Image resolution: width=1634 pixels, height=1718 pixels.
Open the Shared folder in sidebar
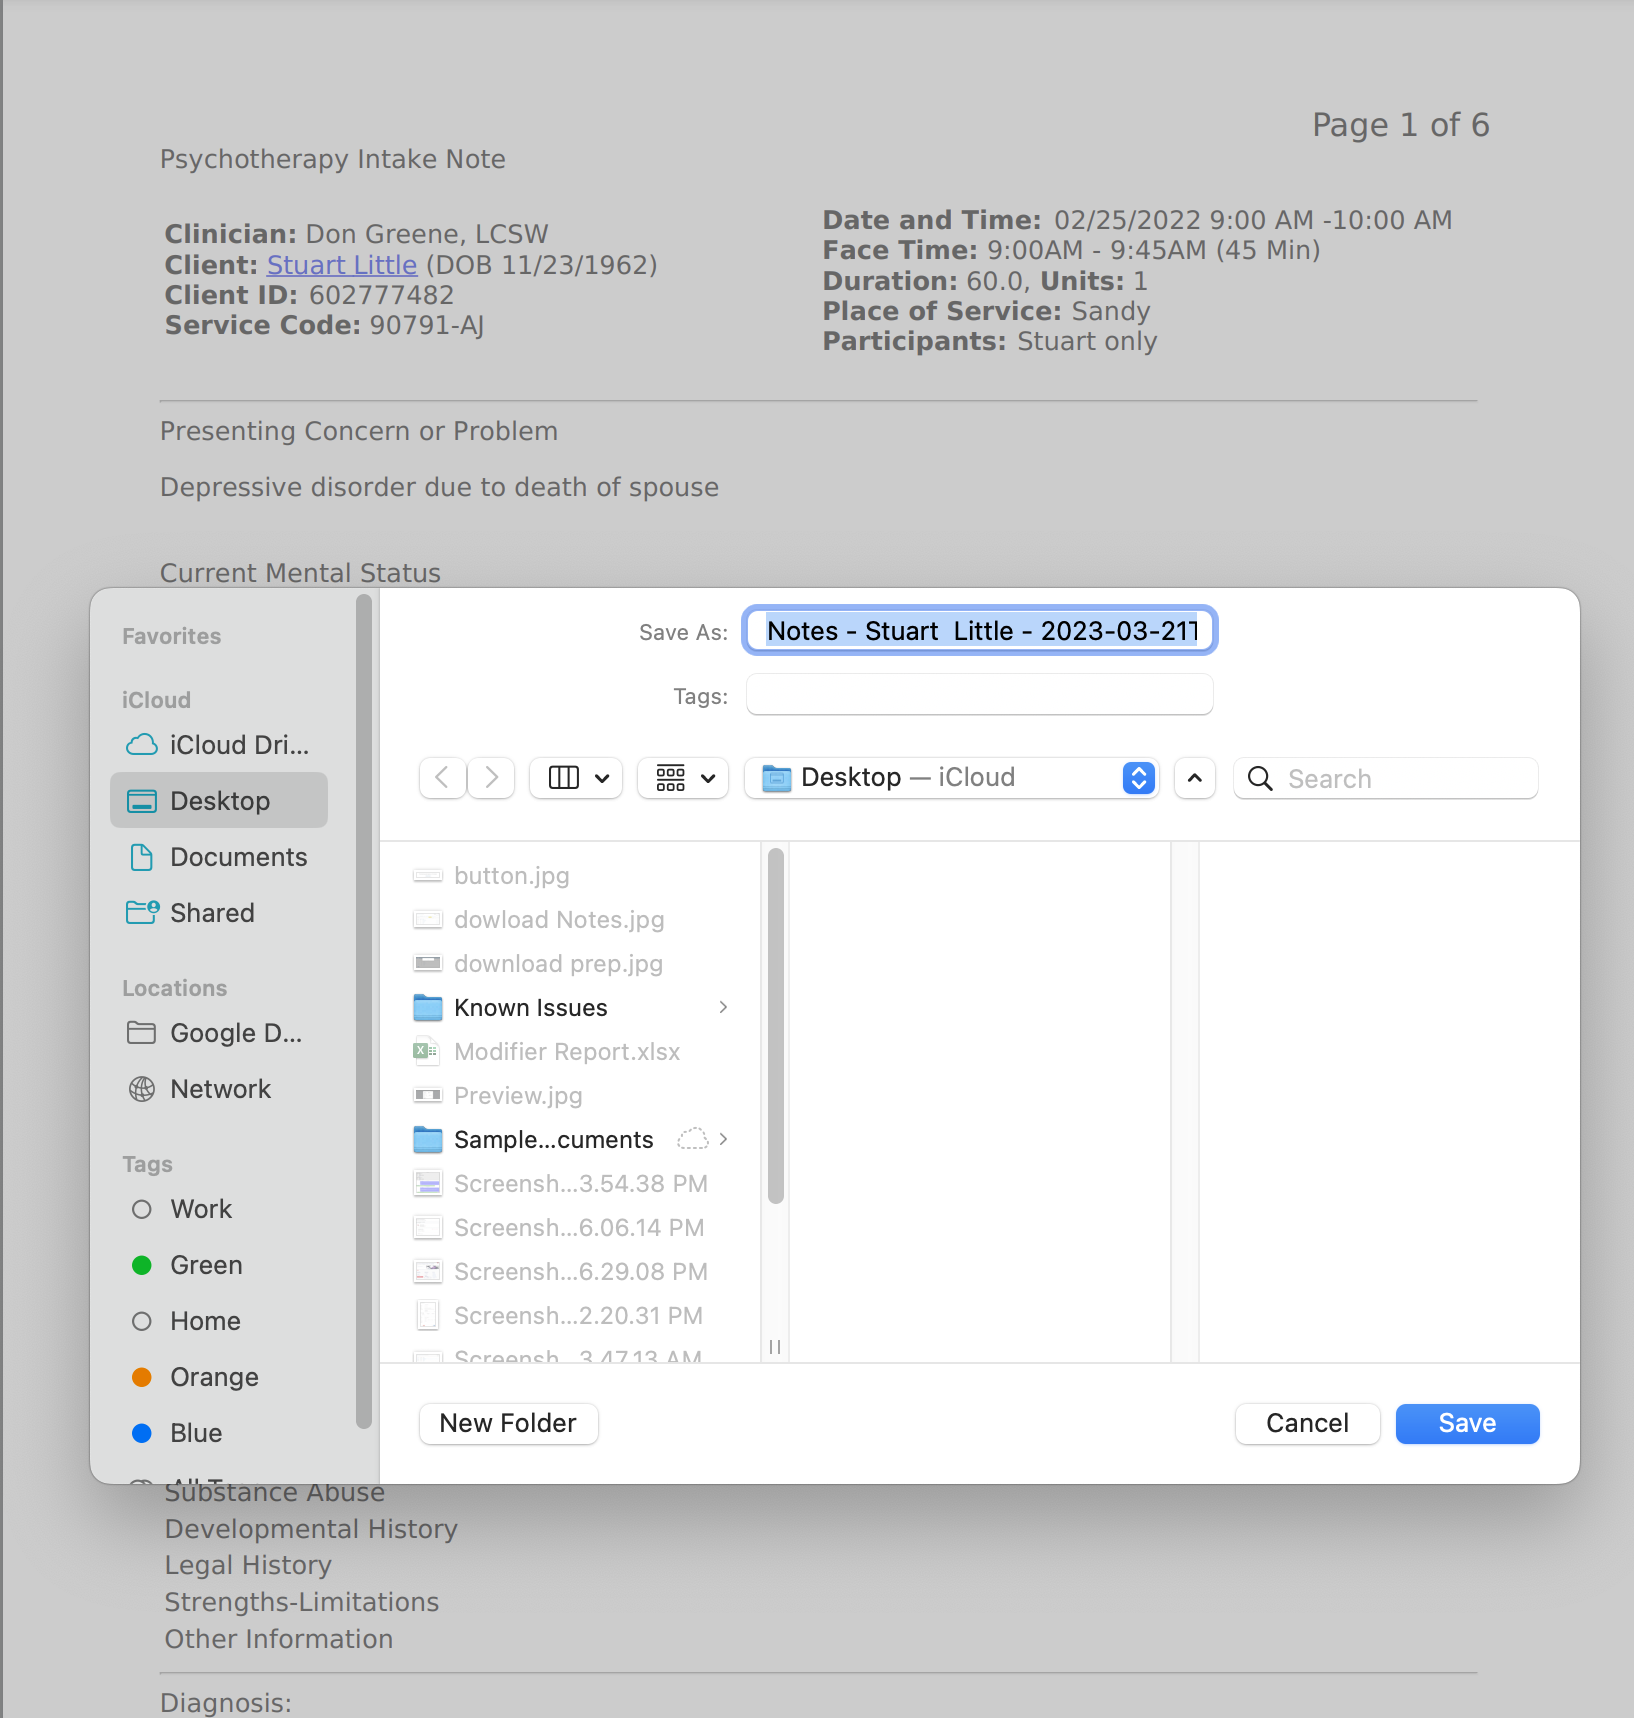point(213,912)
